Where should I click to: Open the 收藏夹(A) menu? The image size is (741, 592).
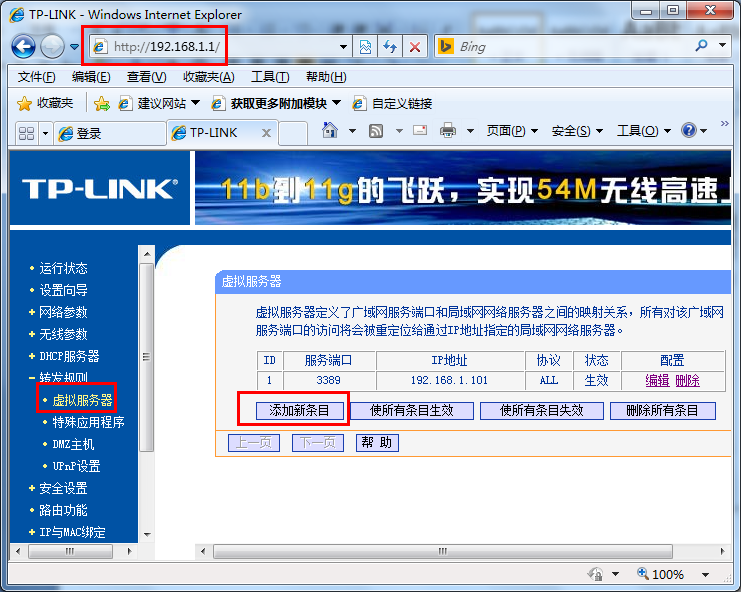pyautogui.click(x=208, y=77)
